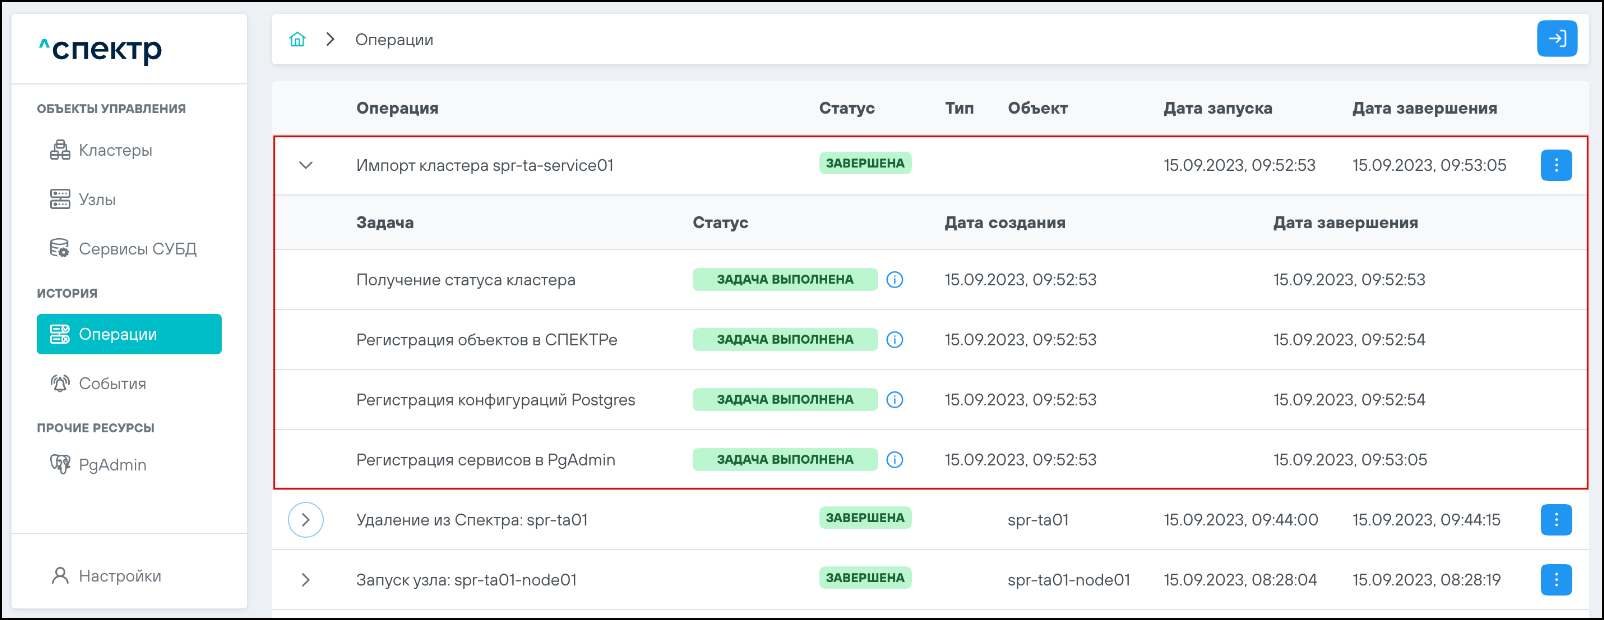1604x620 pixels.
Task: Open info icon for Получение статуса кластера task
Action: click(895, 280)
